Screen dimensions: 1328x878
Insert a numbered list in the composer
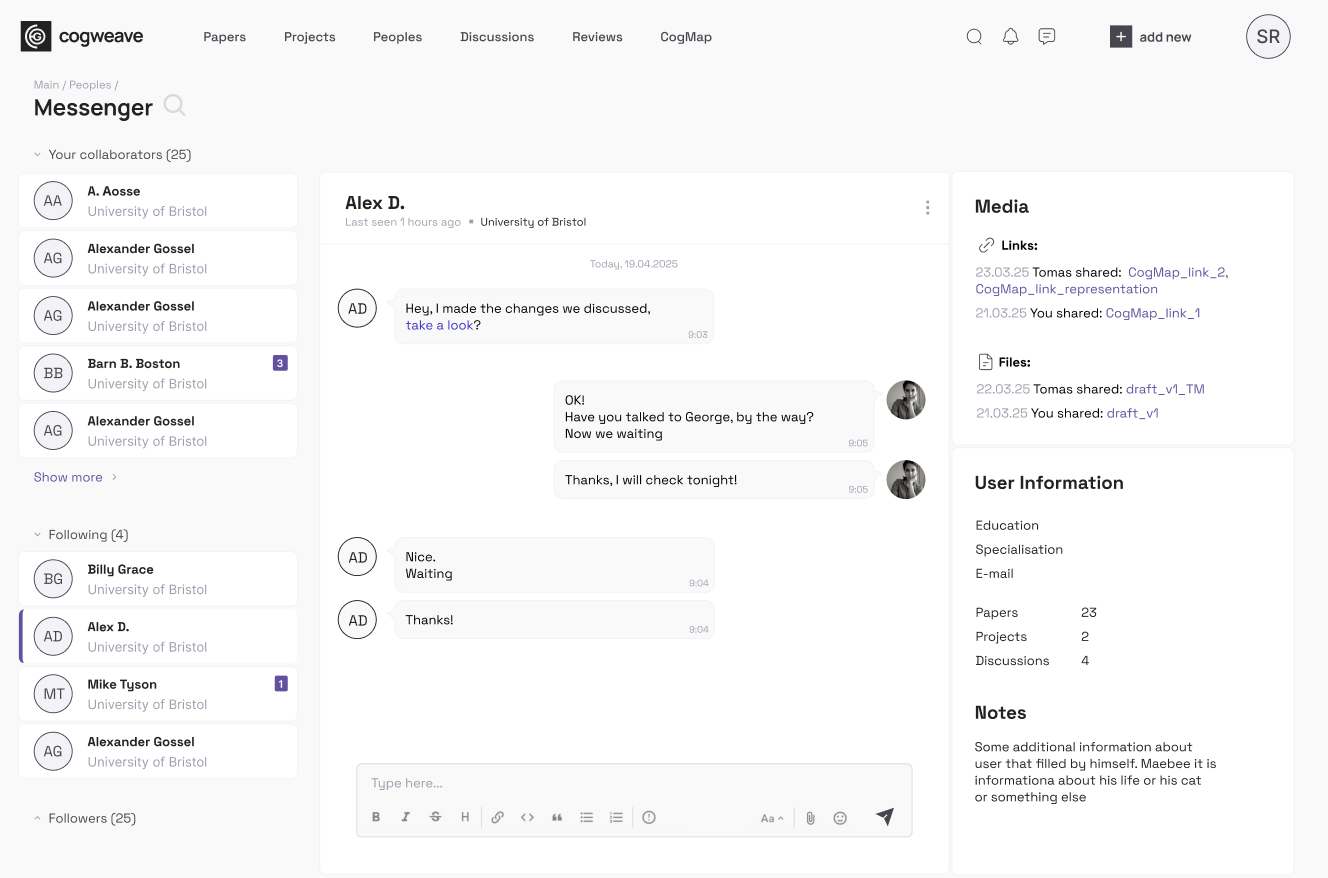(616, 817)
